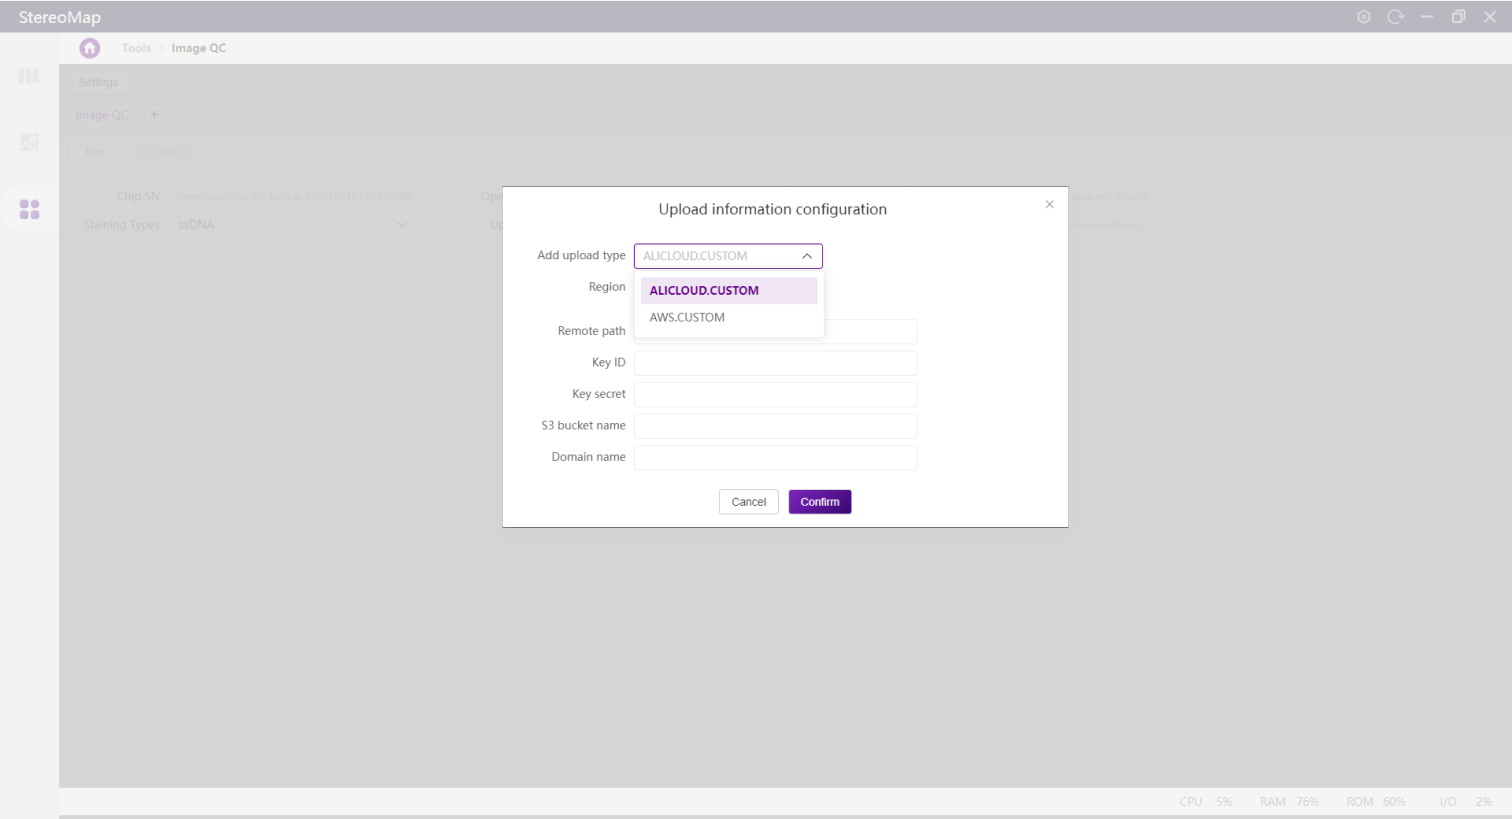Click the S3 bucket name field

775,426
